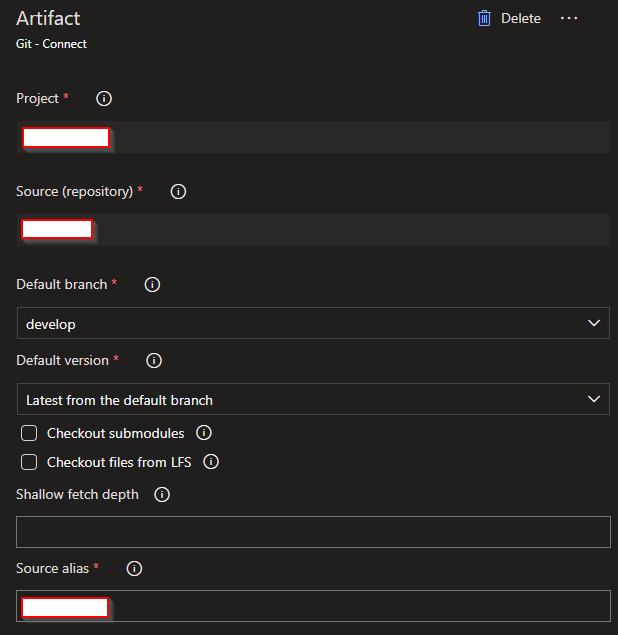618x635 pixels.
Task: Click info icon next to Shallow fetch depth
Action: pyautogui.click(x=162, y=494)
